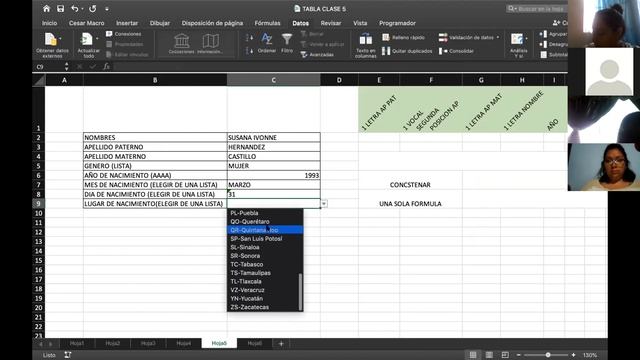
Task: Click the Avanzadas filter button
Action: [x=317, y=54]
